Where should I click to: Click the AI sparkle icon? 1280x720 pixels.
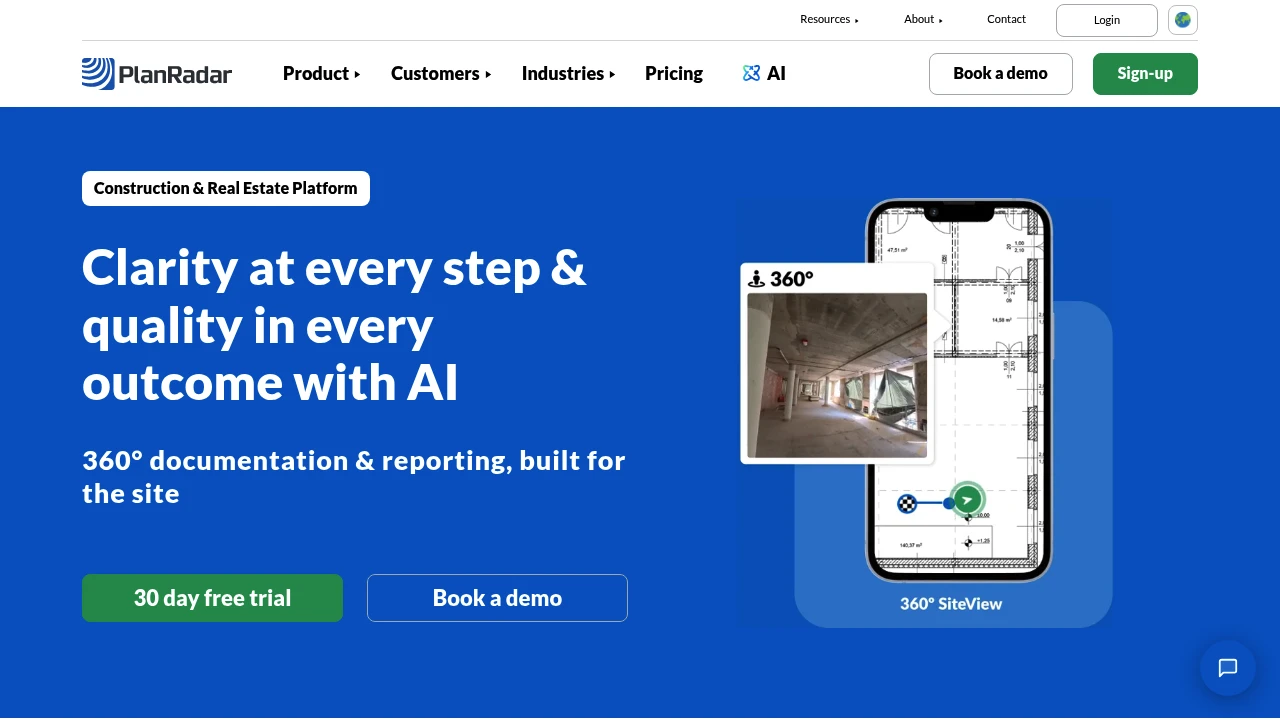click(752, 73)
